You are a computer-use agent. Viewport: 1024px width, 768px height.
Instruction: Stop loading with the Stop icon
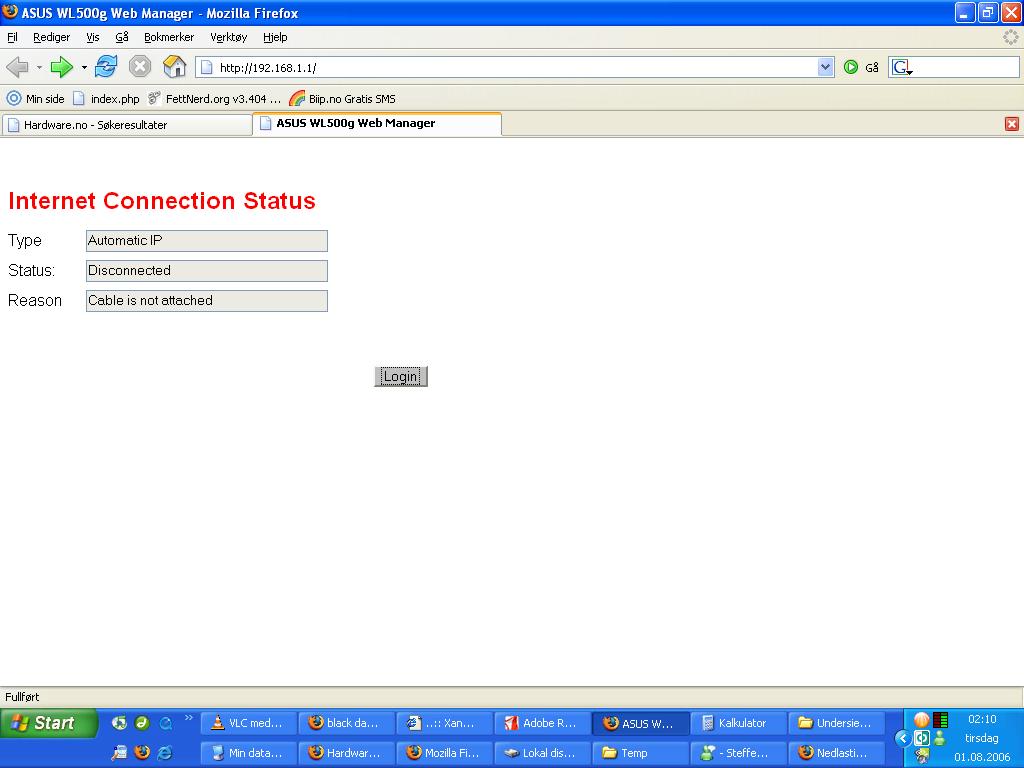pyautogui.click(x=140, y=67)
